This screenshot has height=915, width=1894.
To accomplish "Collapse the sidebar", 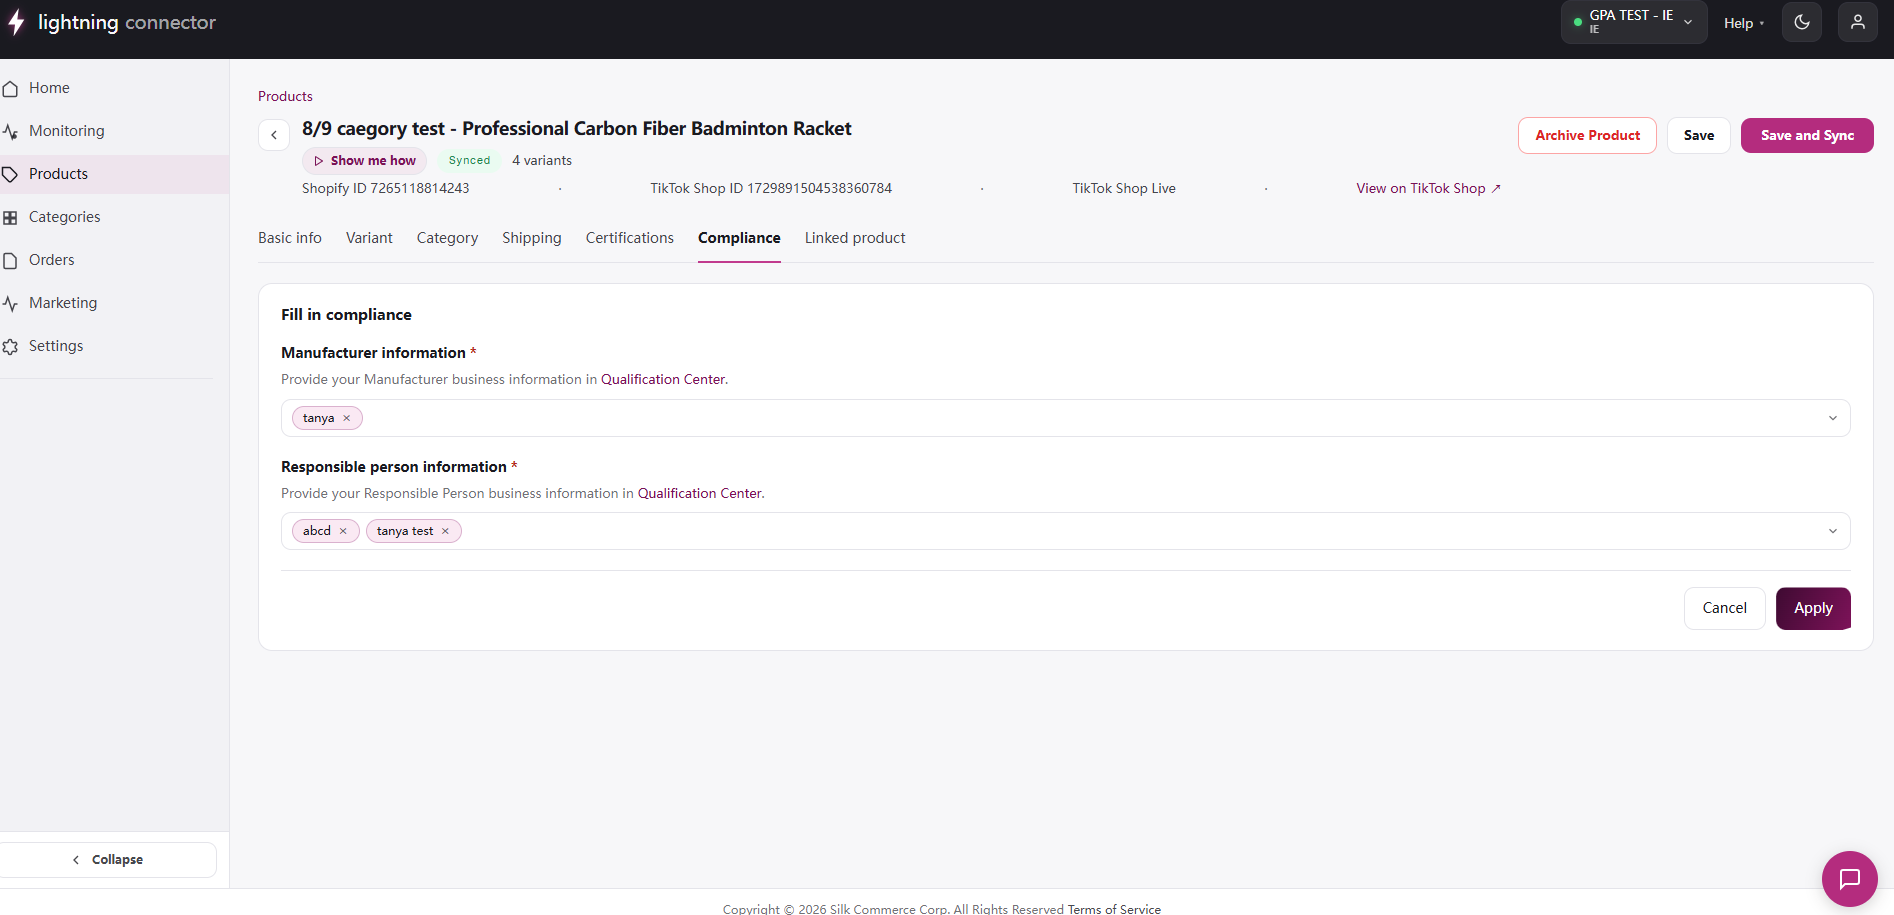I will pyautogui.click(x=108, y=860).
